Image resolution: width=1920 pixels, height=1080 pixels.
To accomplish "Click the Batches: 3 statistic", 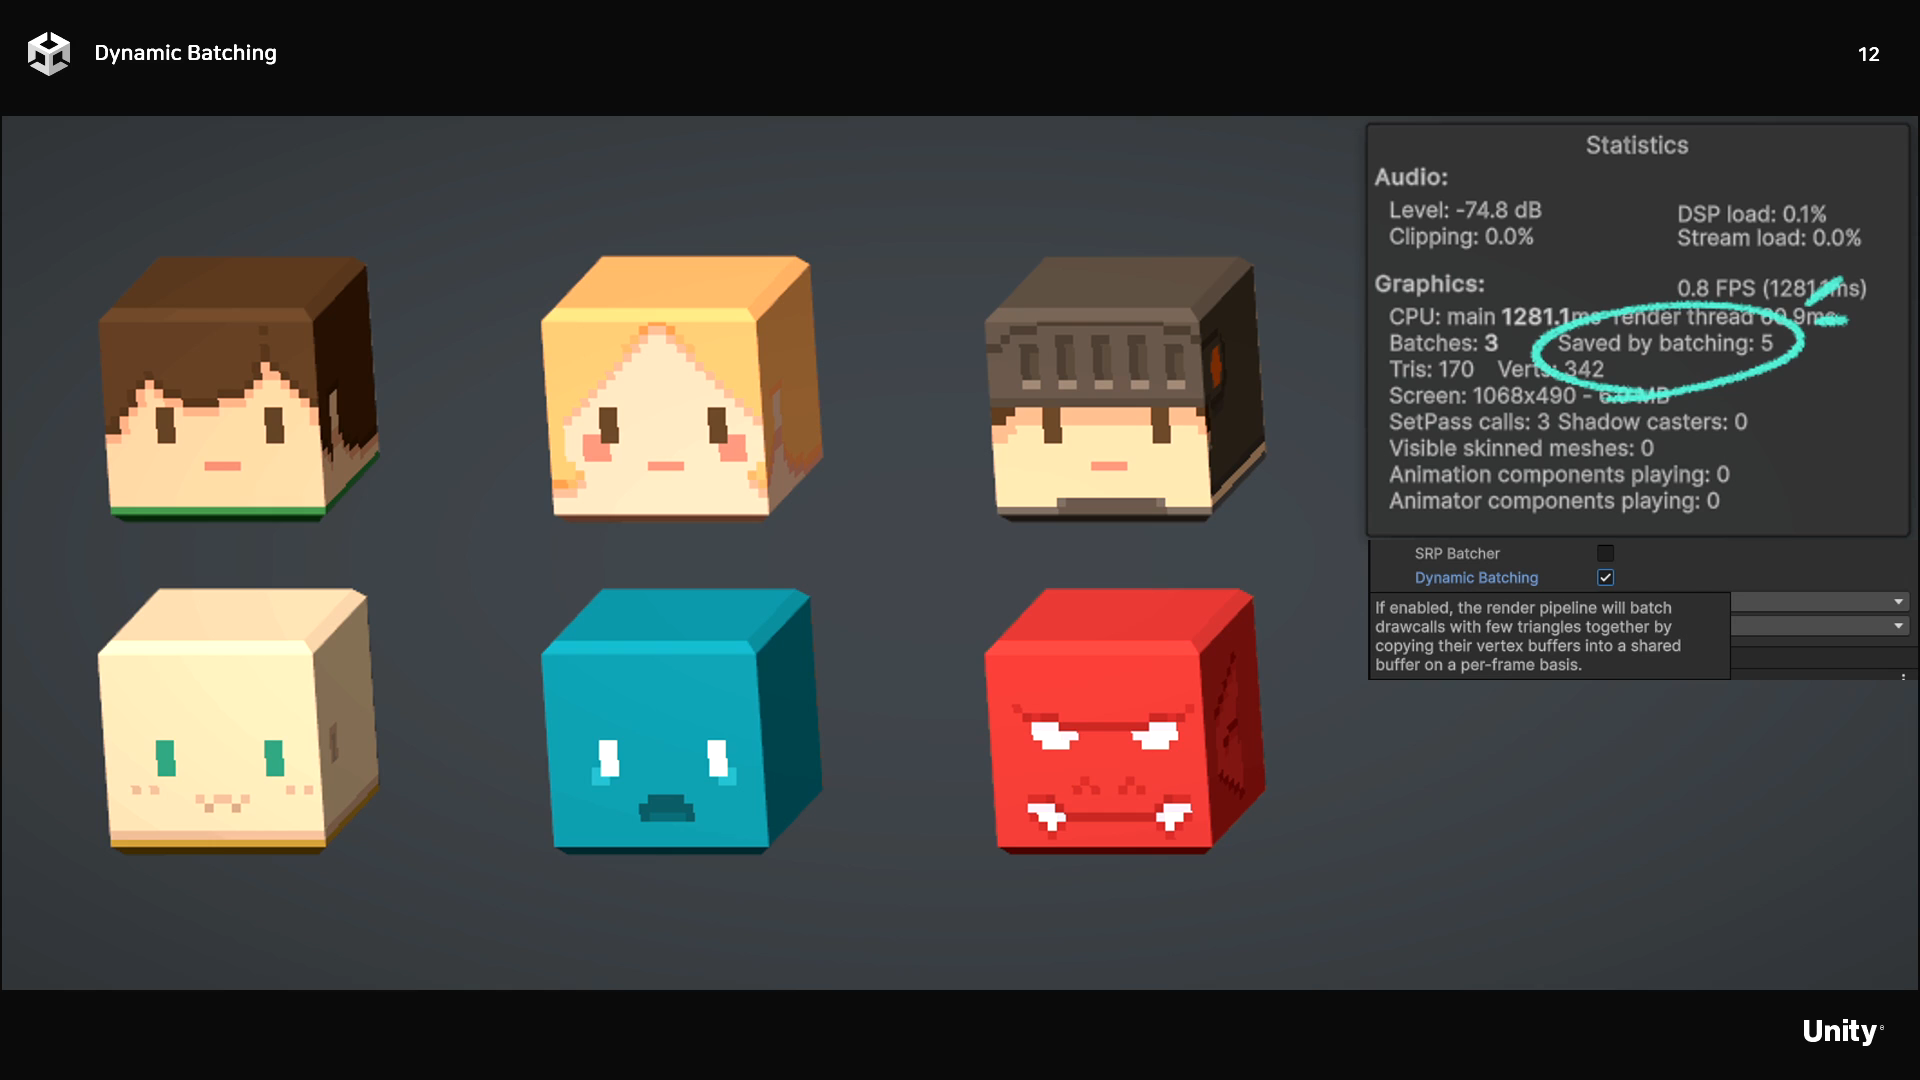I will [1442, 343].
